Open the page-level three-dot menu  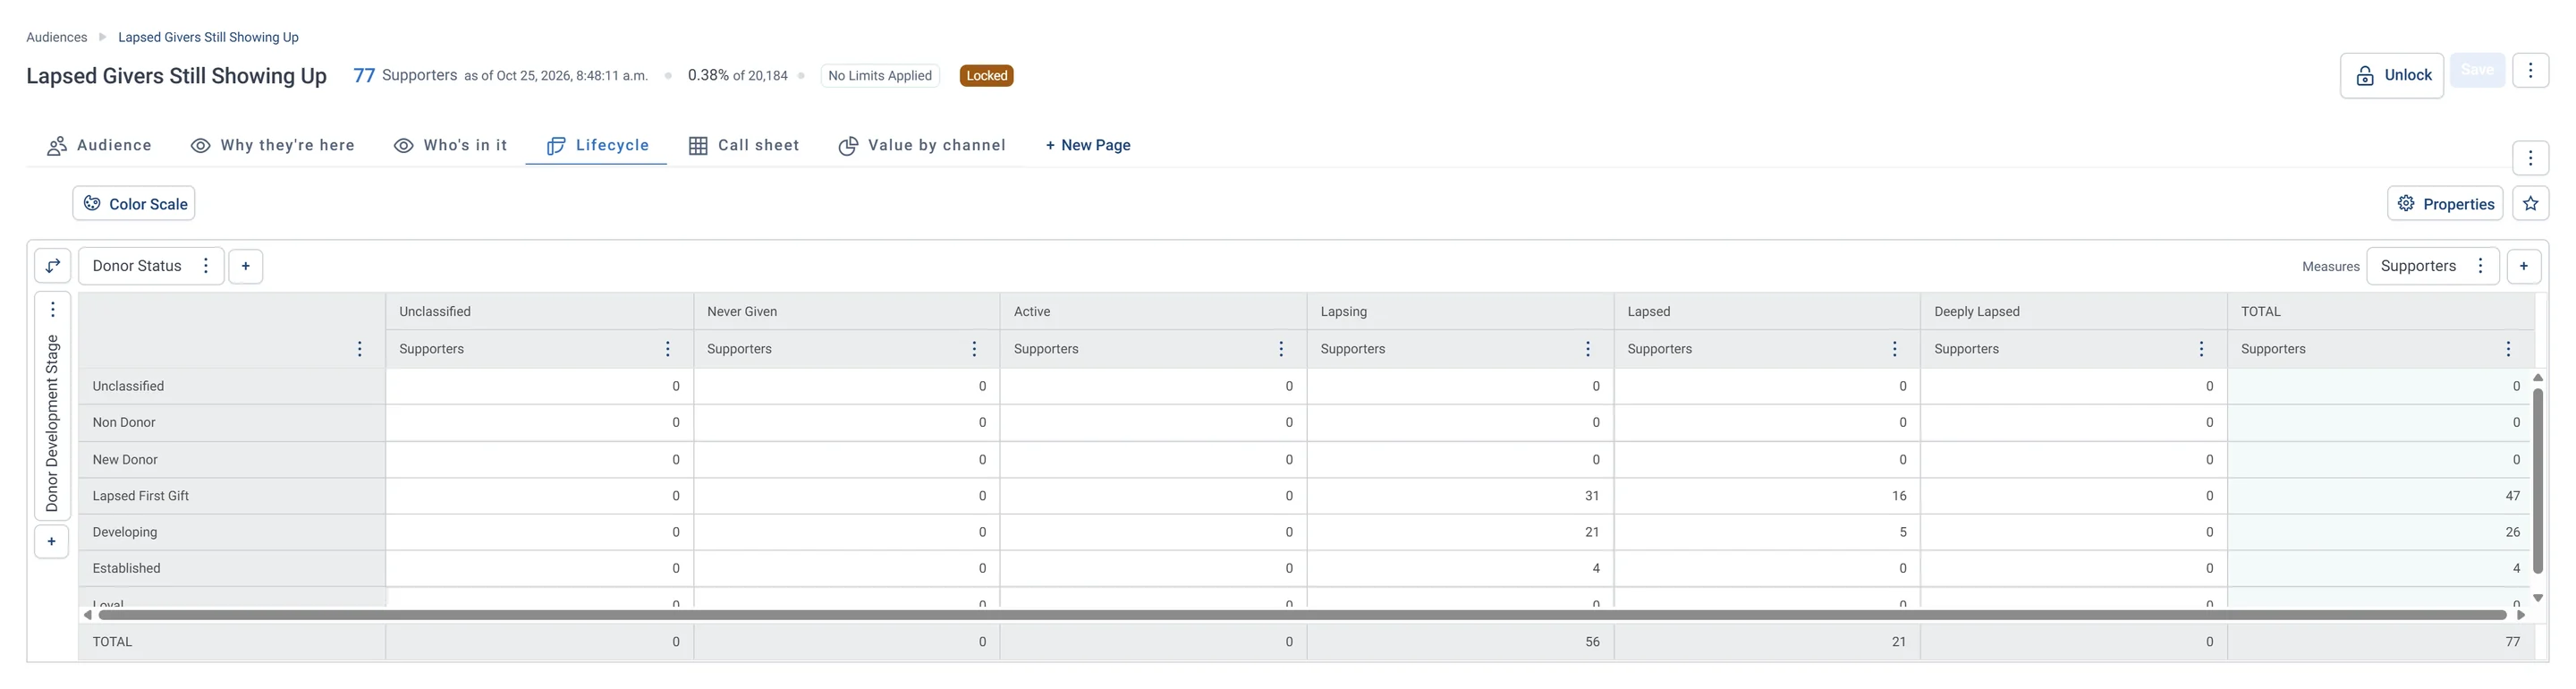2531,158
